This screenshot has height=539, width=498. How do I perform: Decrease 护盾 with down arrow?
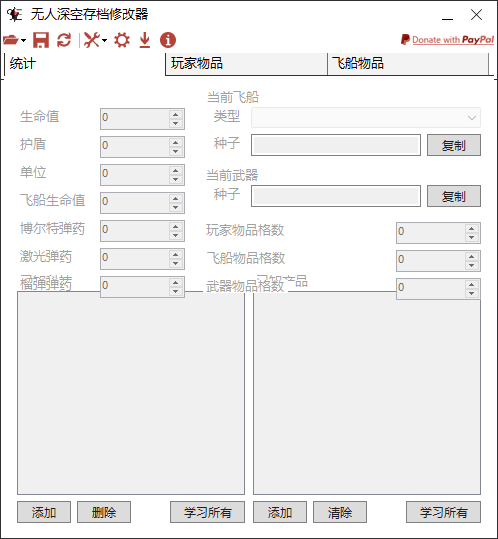(x=176, y=151)
